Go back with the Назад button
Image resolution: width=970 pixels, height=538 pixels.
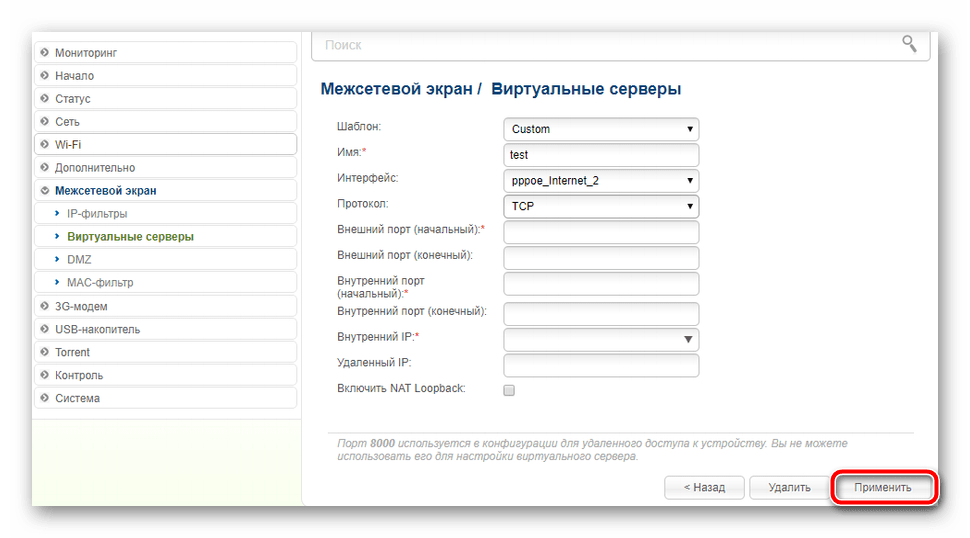point(704,488)
